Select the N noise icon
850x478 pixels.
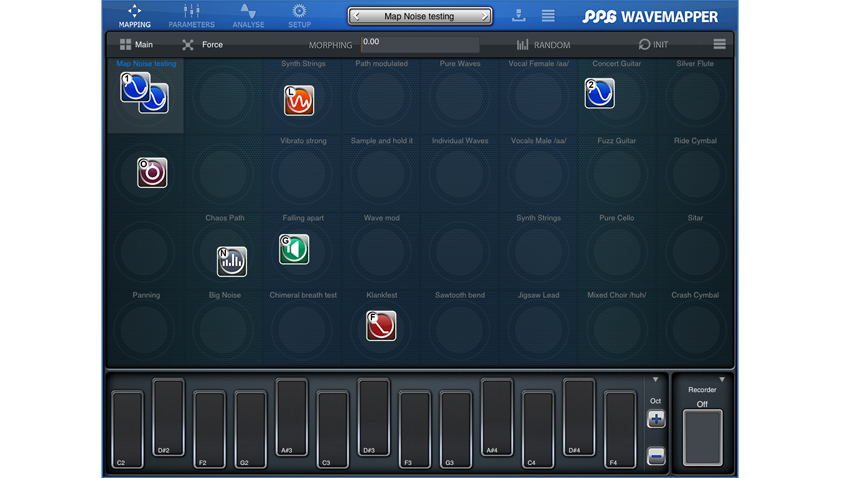[x=232, y=261]
